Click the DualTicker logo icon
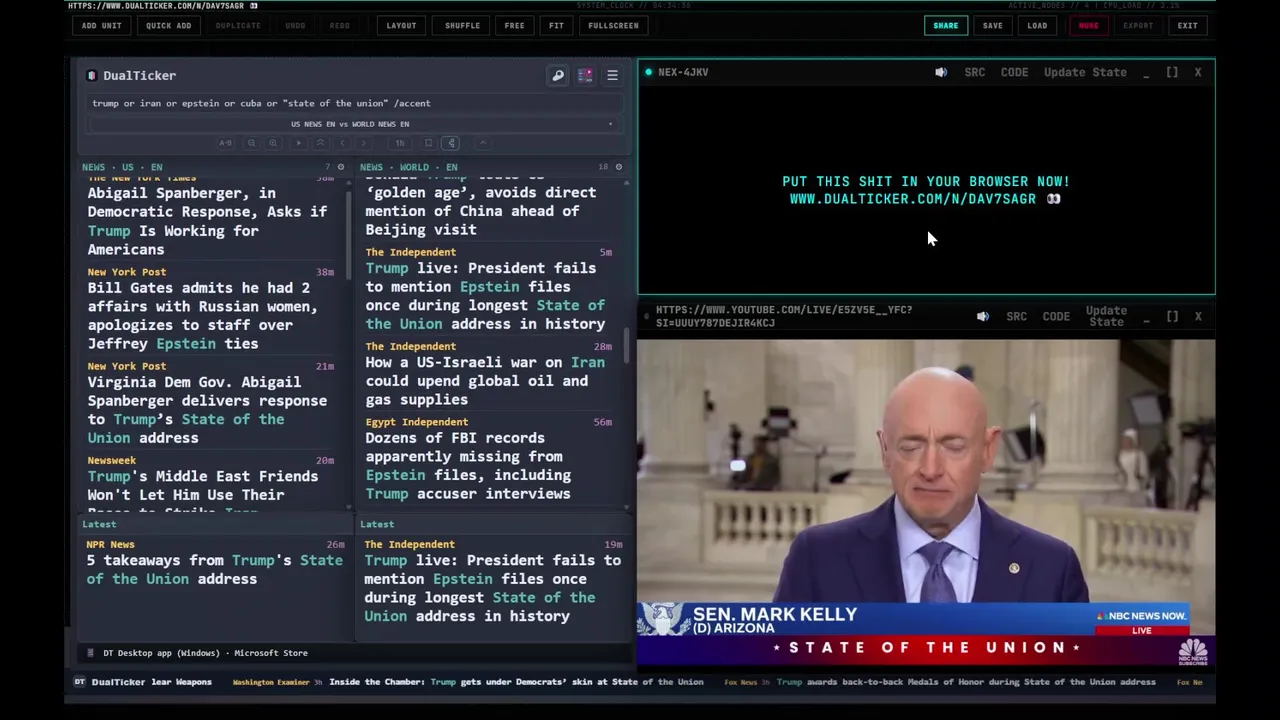1280x720 pixels. (x=91, y=75)
